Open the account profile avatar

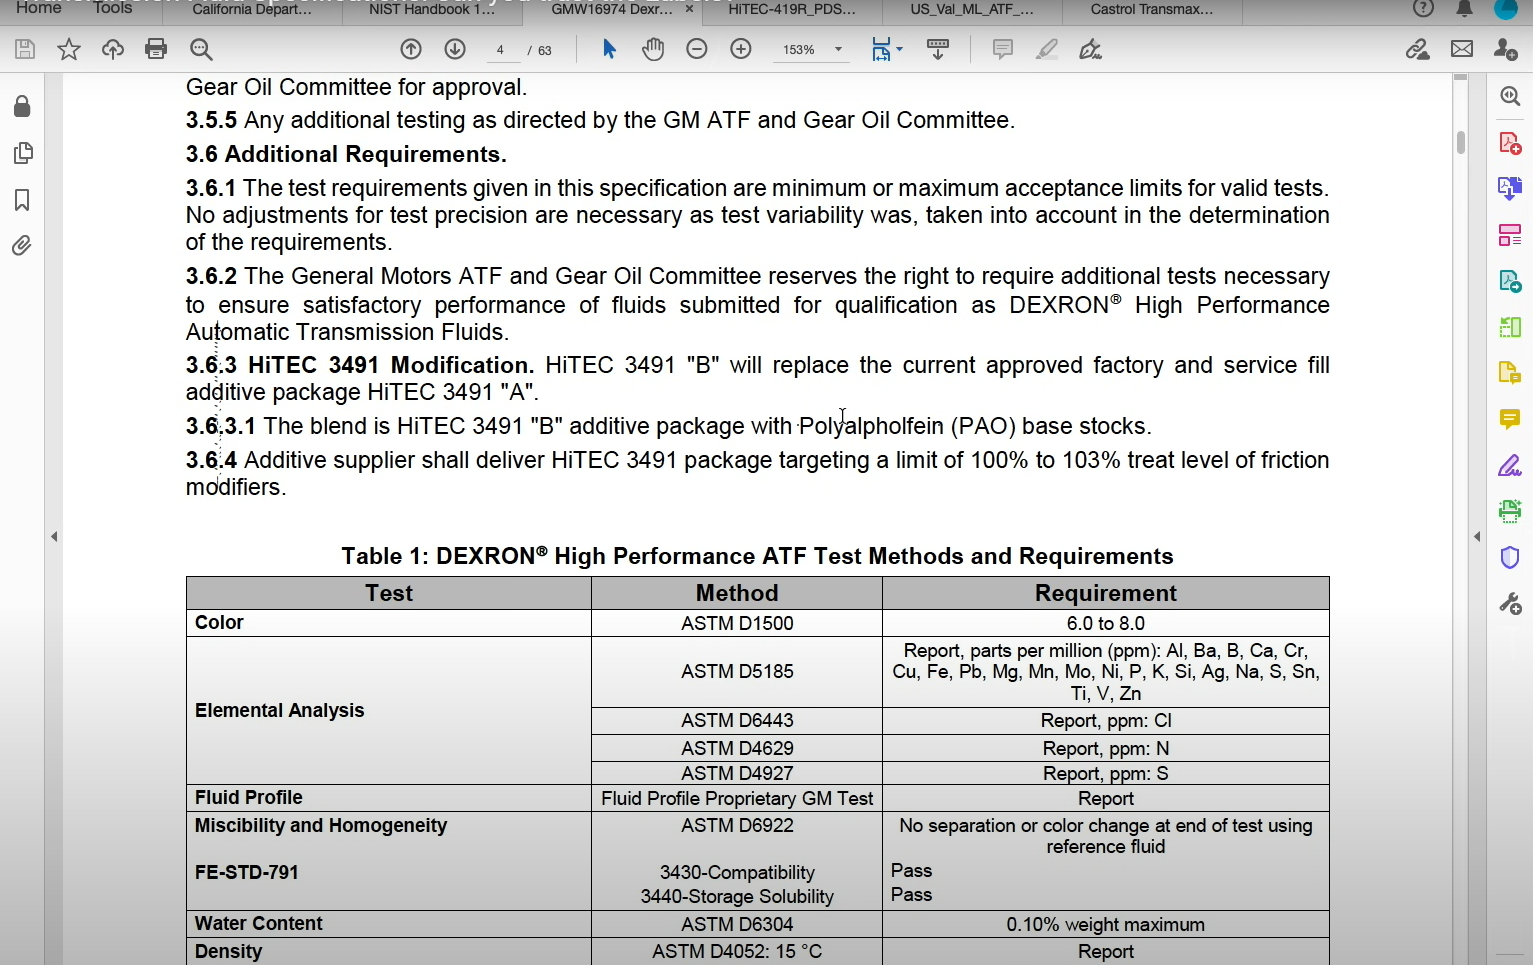[1506, 8]
